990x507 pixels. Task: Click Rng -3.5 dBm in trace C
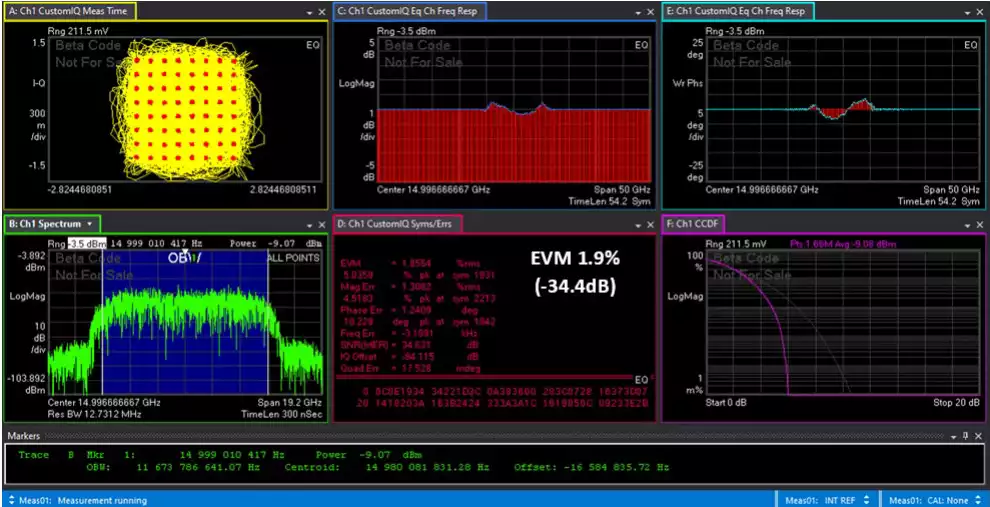(406, 30)
